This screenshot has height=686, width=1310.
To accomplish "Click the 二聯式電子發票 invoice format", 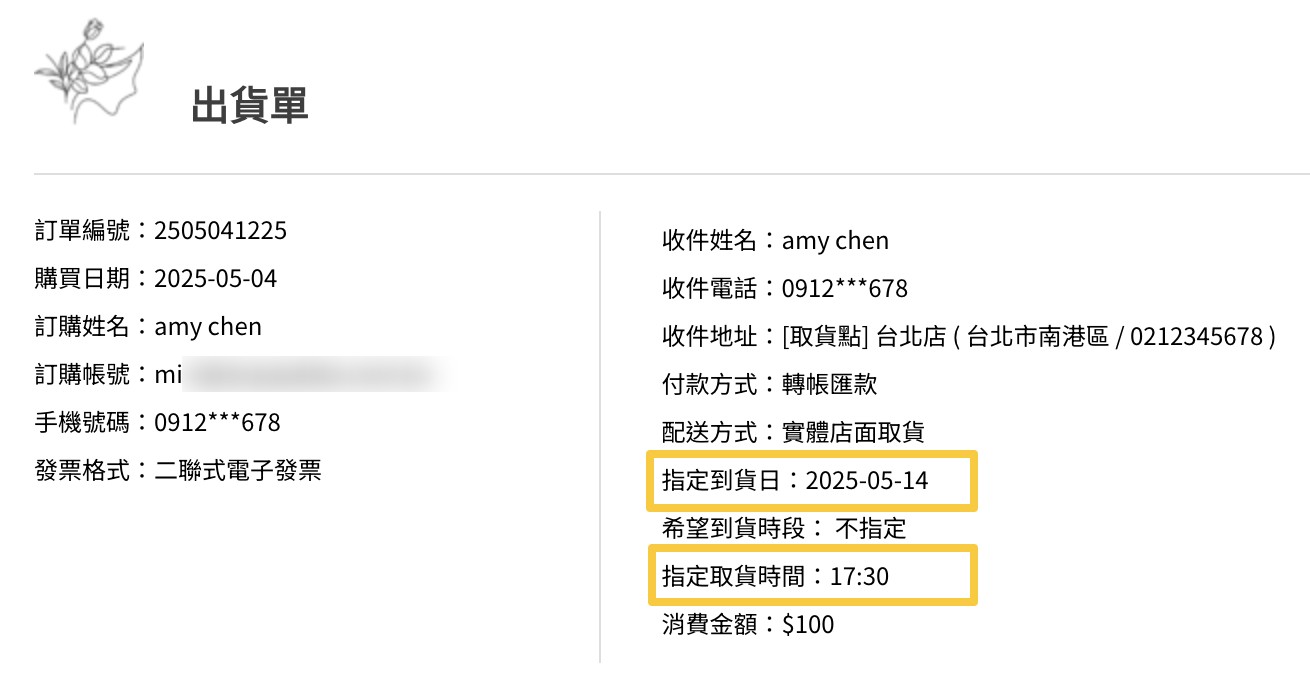I will point(238,470).
